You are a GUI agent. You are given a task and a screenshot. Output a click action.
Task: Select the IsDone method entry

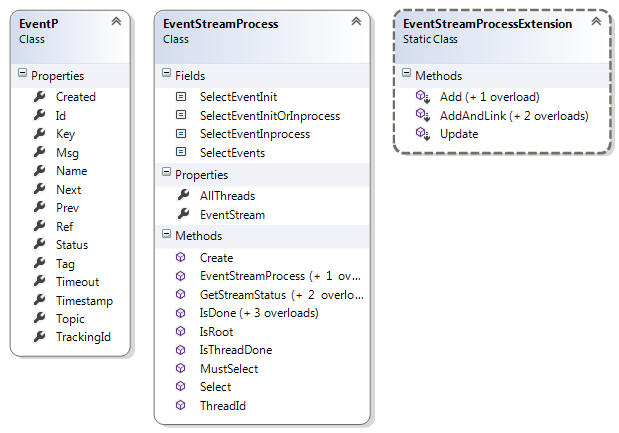coord(259,313)
